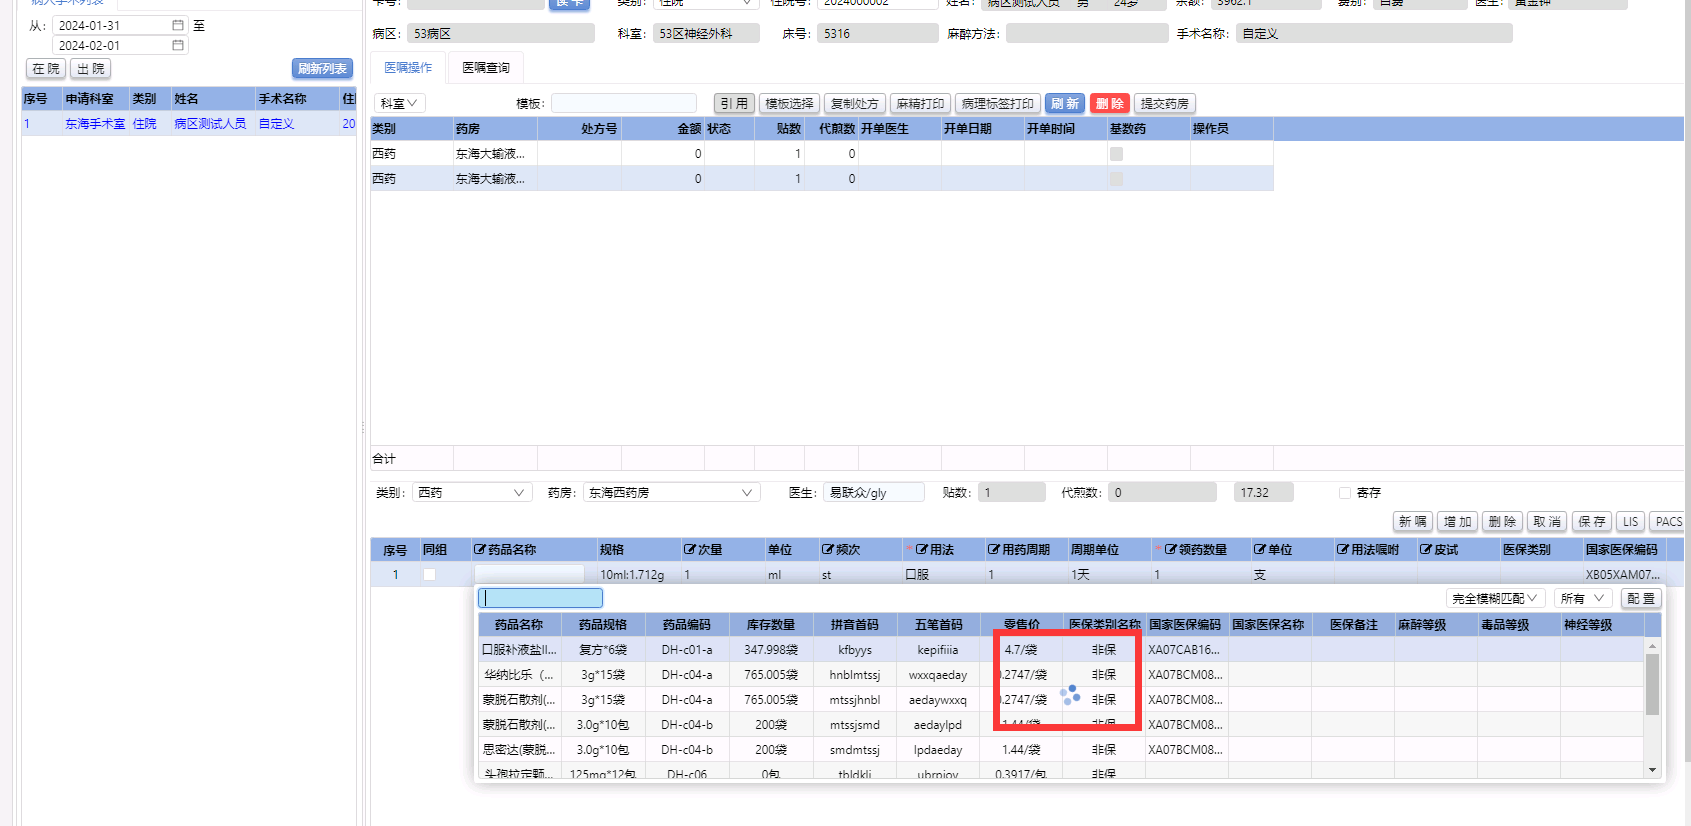Click the 引用 button
Image resolution: width=1691 pixels, height=826 pixels.
[x=734, y=104]
